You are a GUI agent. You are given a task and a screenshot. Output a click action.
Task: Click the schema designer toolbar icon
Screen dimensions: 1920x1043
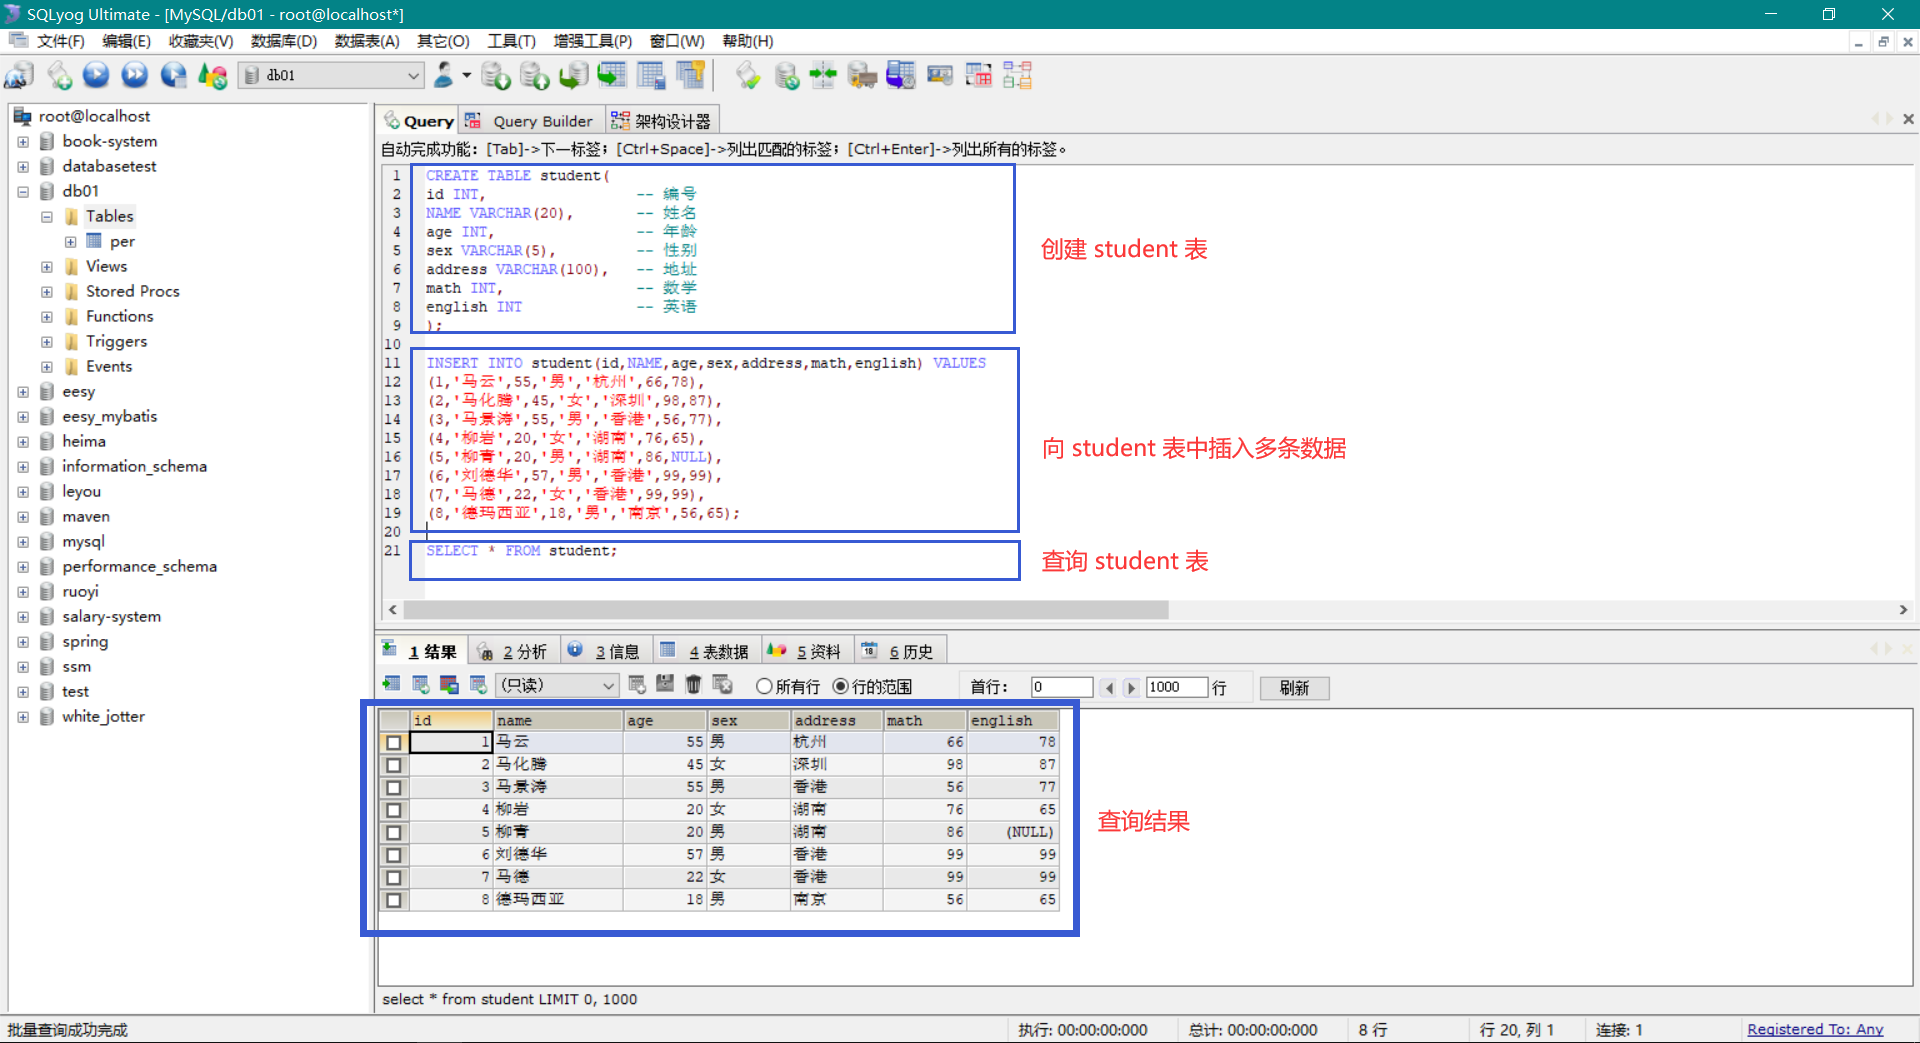pyautogui.click(x=1017, y=75)
